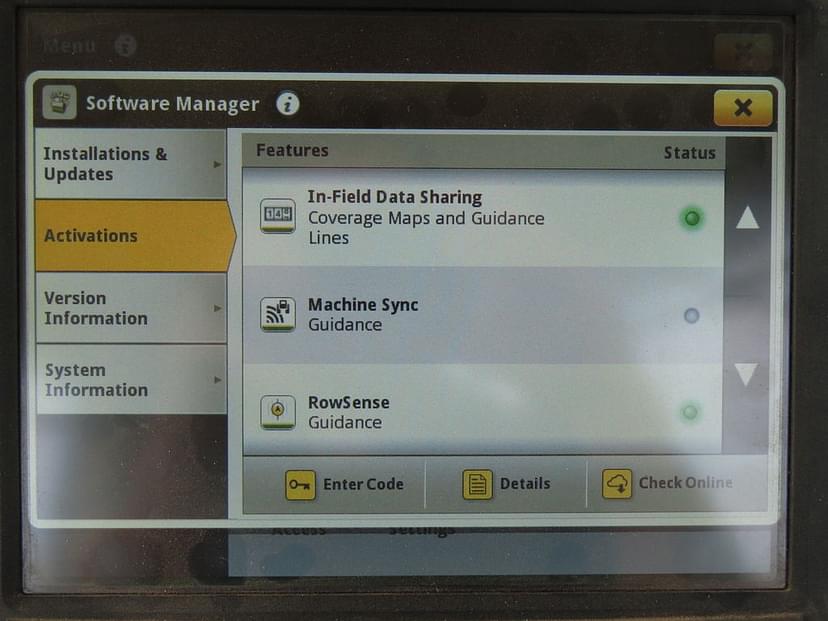The height and width of the screenshot is (621, 828).
Task: Click Check Online cloud icon
Action: click(x=617, y=484)
